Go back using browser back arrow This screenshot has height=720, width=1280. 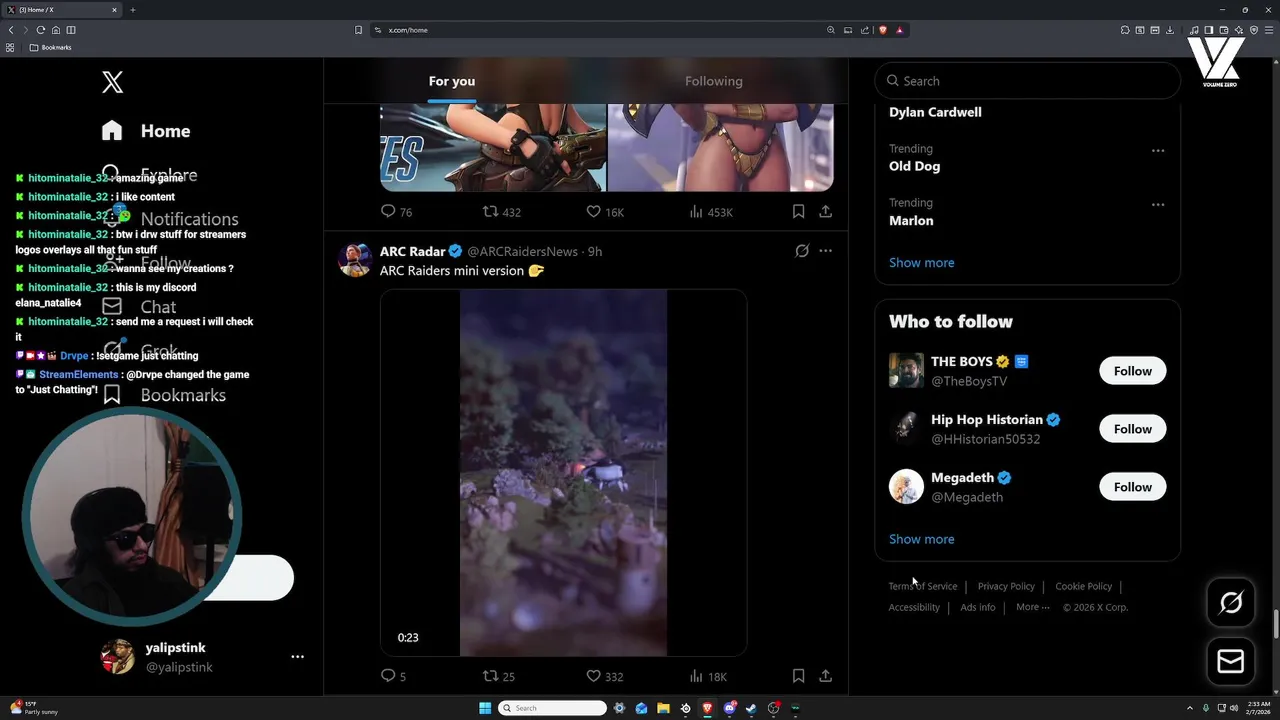(11, 30)
